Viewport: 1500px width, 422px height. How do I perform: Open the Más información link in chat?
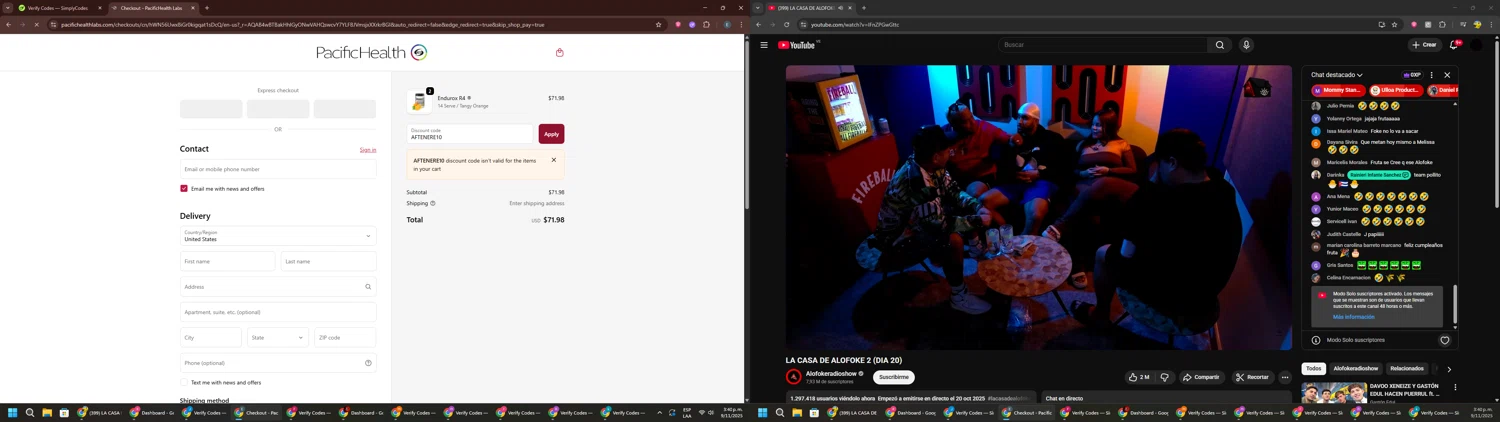(x=1353, y=317)
